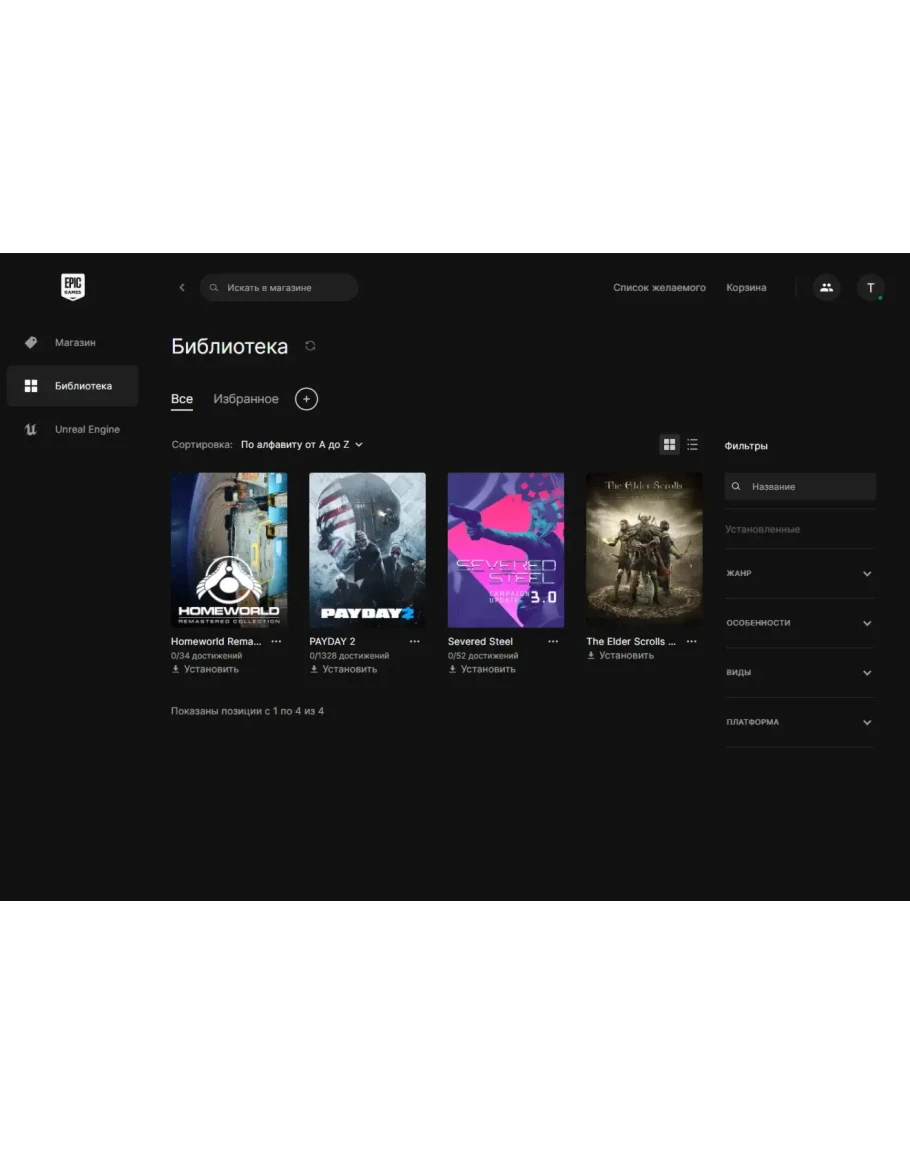Click the library refresh icon
The width and height of the screenshot is (910, 1155).
point(310,346)
